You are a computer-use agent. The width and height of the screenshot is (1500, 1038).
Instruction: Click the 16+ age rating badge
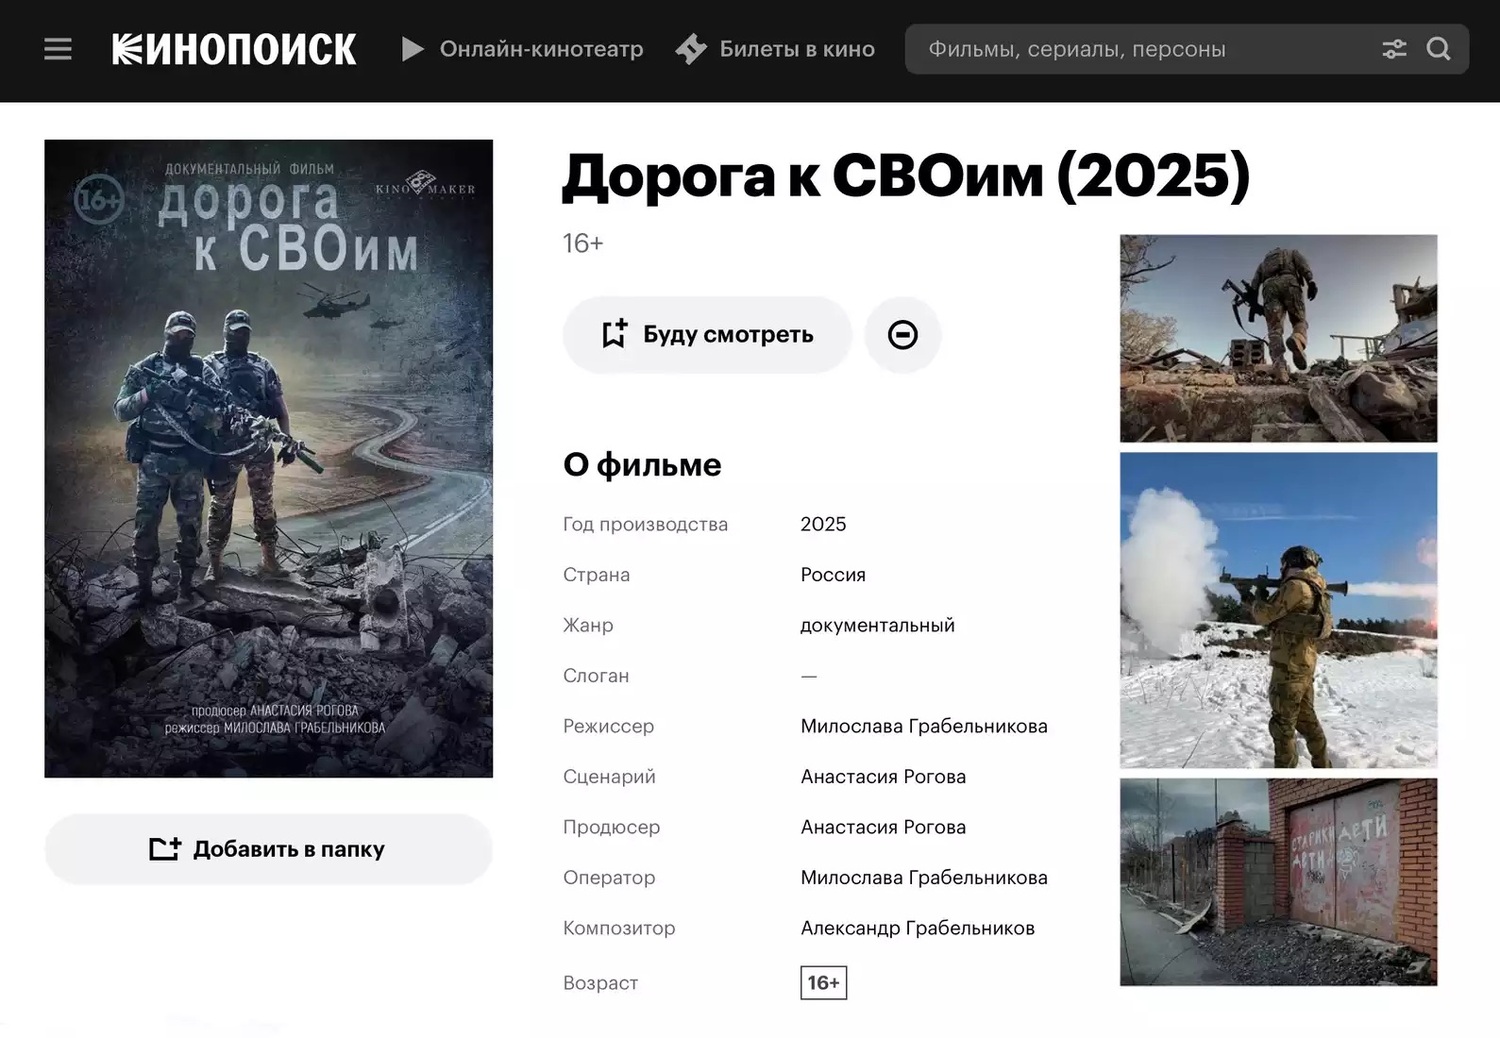tap(823, 982)
